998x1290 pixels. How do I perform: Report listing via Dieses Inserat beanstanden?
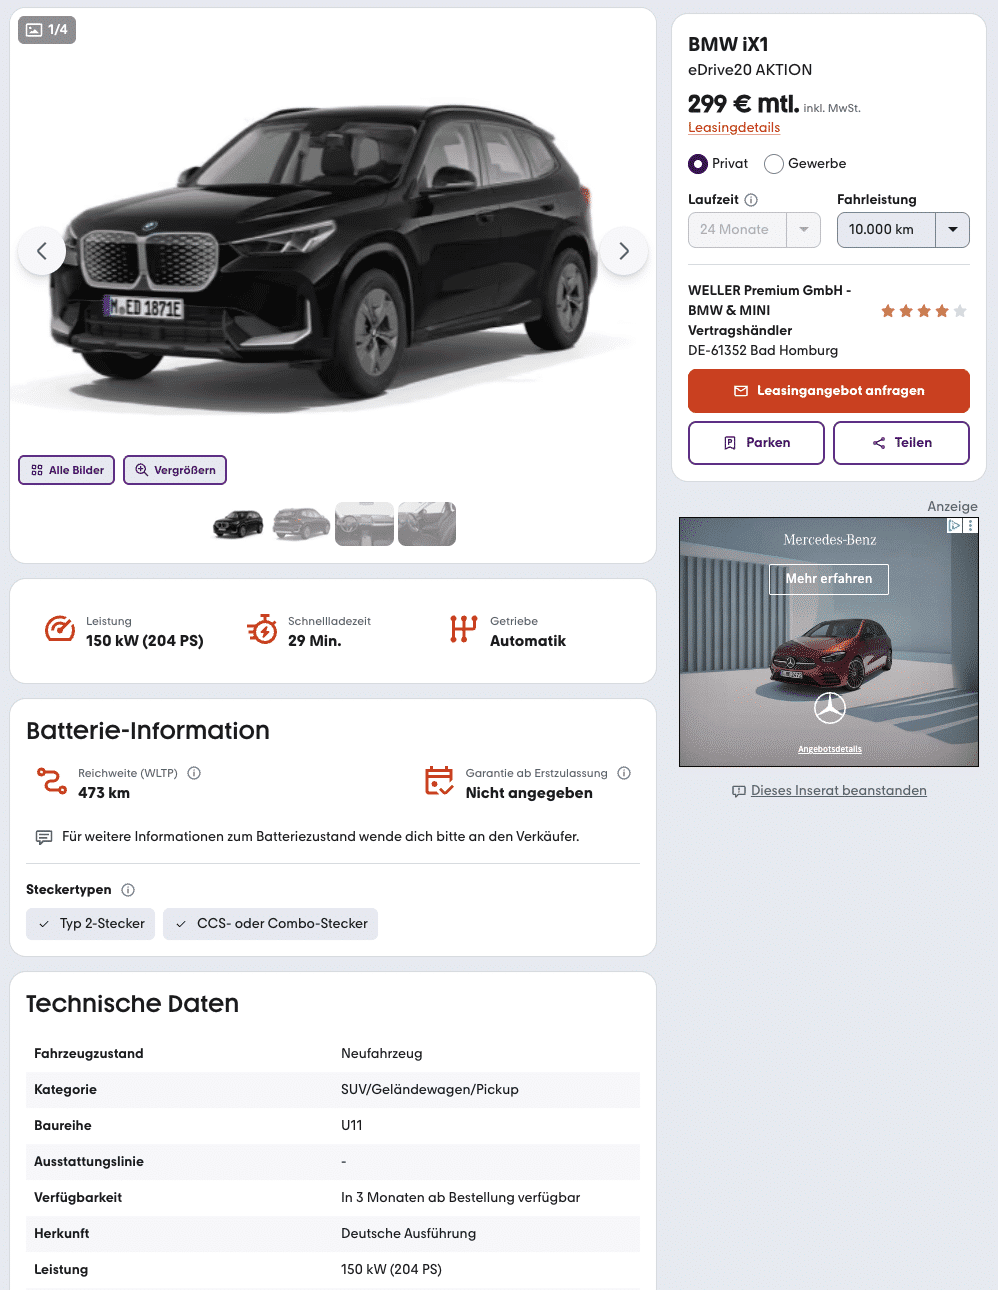(838, 791)
